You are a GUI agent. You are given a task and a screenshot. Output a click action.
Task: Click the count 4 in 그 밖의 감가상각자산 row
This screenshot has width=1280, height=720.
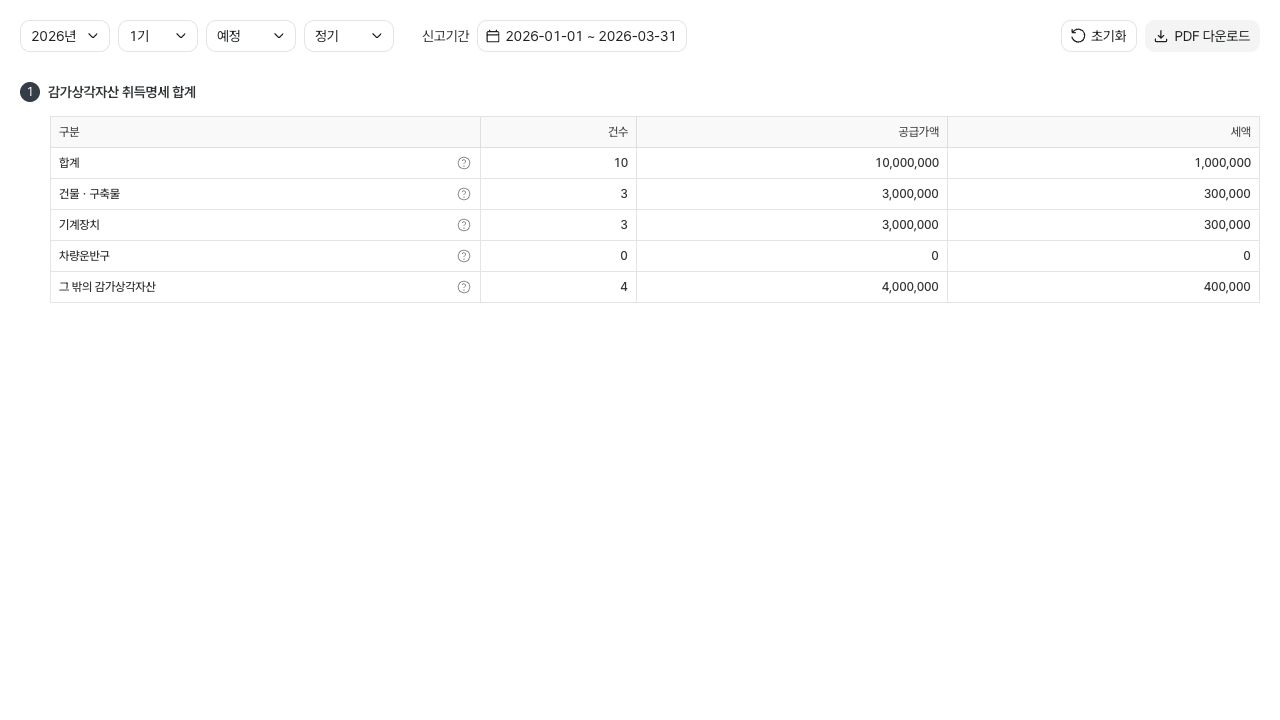click(x=624, y=287)
